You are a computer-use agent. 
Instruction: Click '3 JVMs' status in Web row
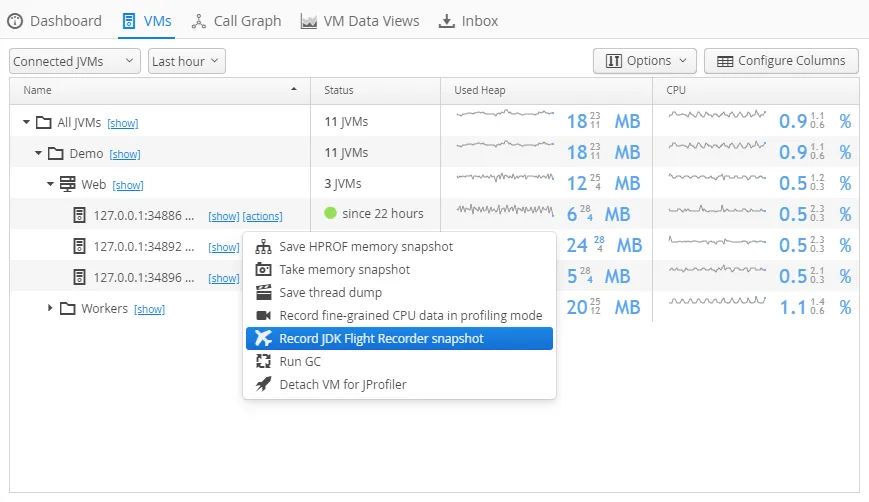click(x=343, y=183)
